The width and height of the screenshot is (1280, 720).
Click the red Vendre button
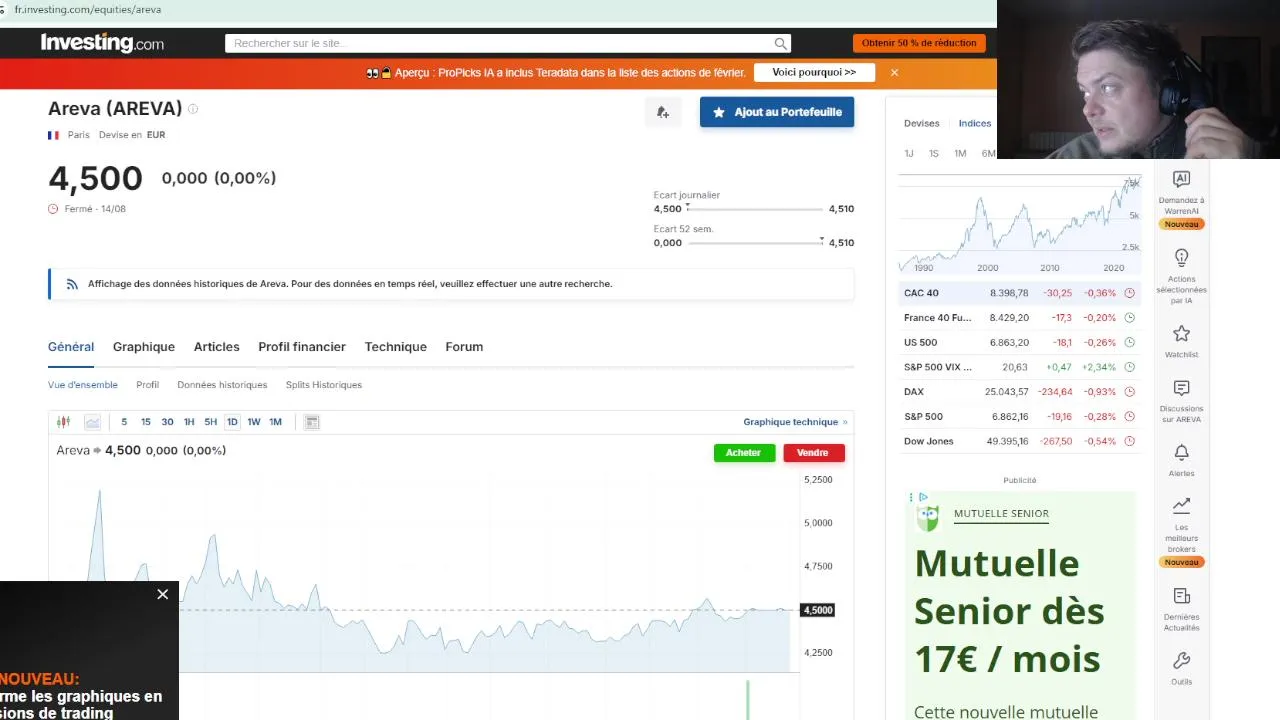(x=813, y=453)
